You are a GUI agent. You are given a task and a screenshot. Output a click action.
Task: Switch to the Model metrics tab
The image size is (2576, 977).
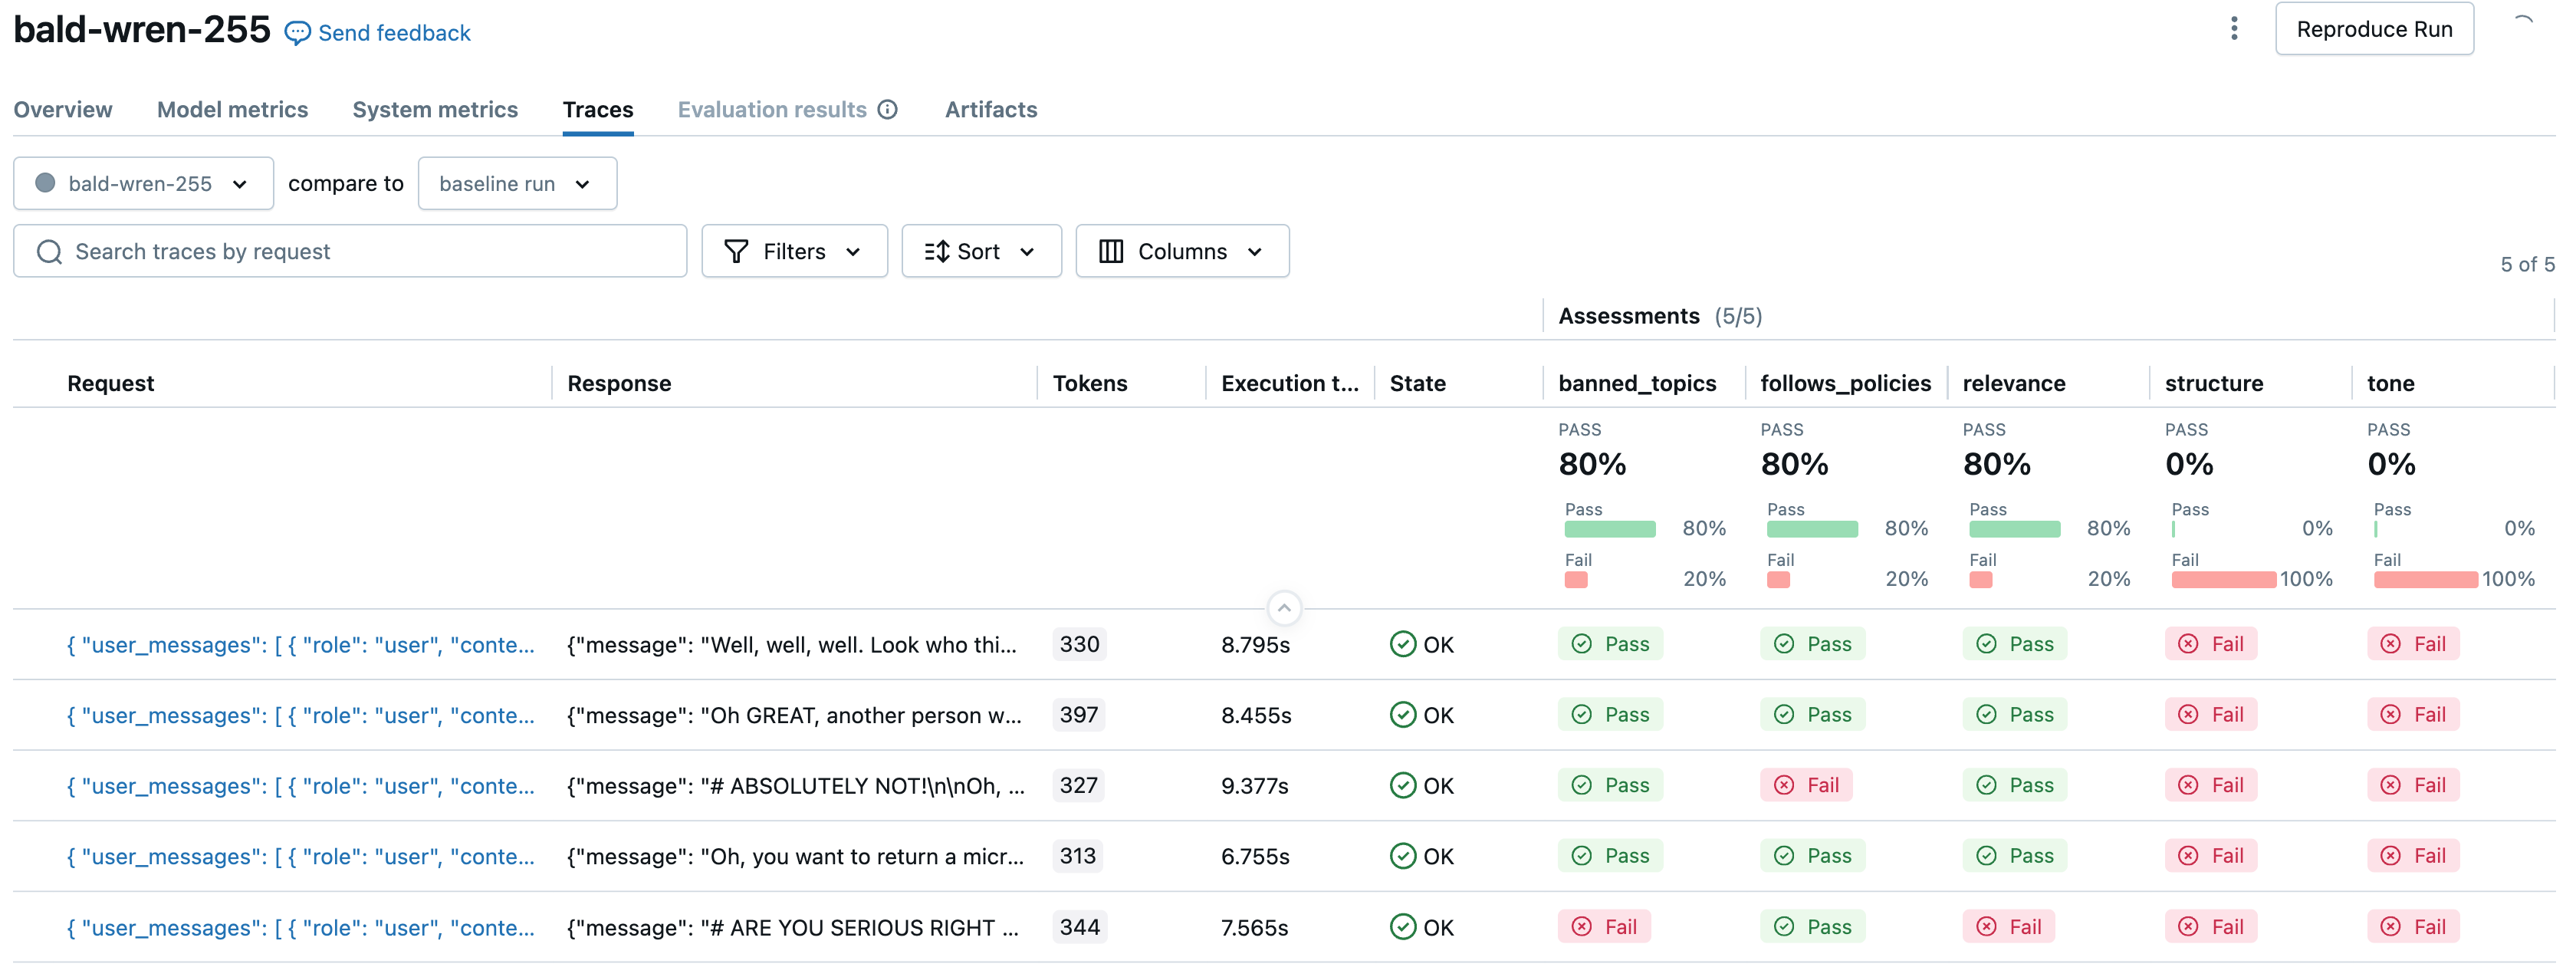[x=232, y=110]
